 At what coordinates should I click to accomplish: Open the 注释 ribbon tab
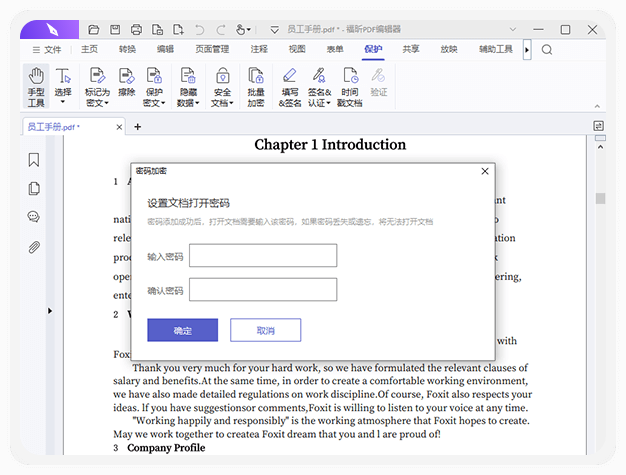click(259, 49)
